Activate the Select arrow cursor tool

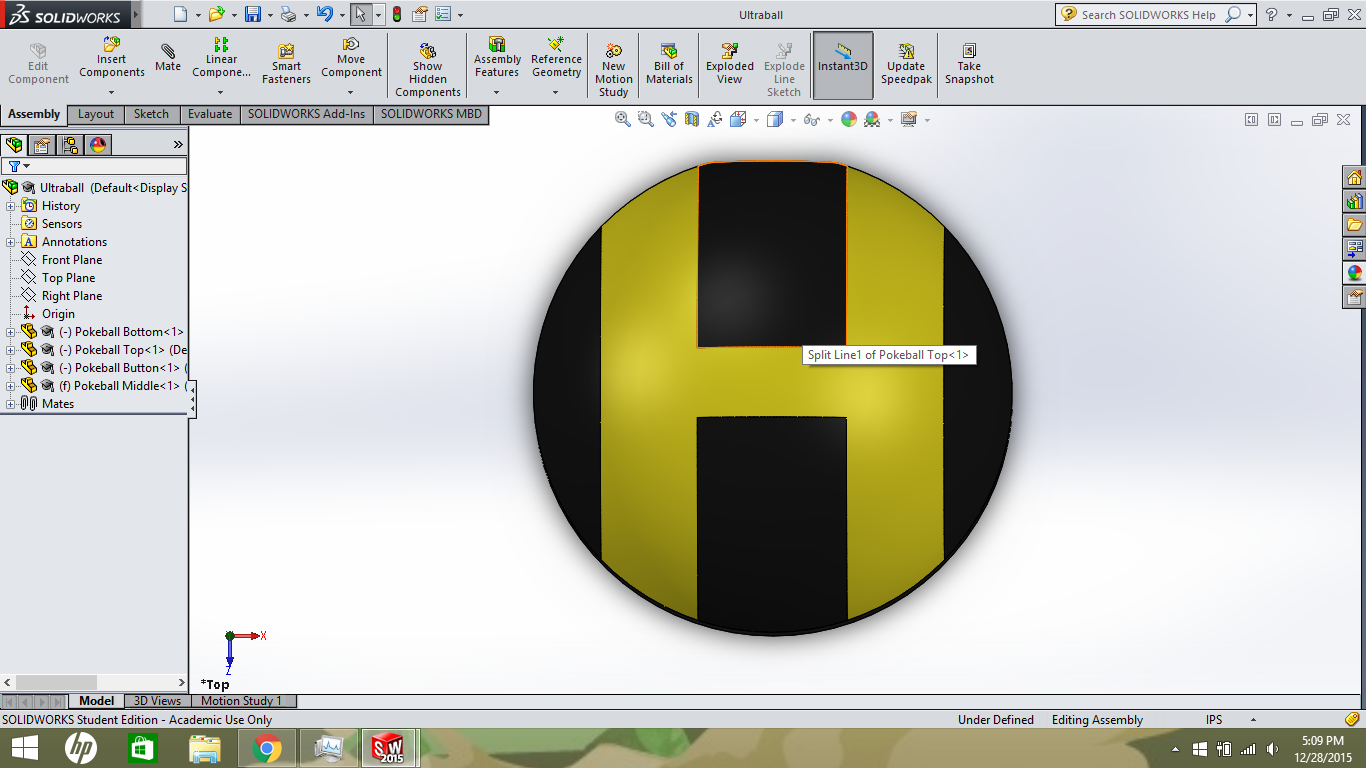coord(360,14)
